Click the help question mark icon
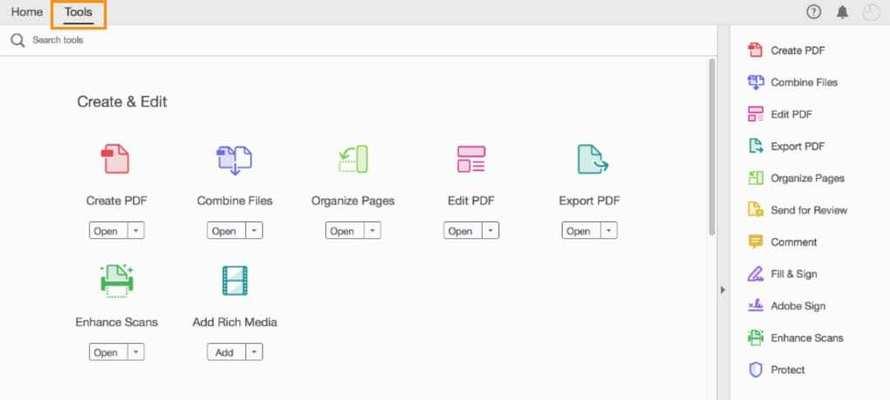Image resolution: width=890 pixels, height=400 pixels. 813,12
